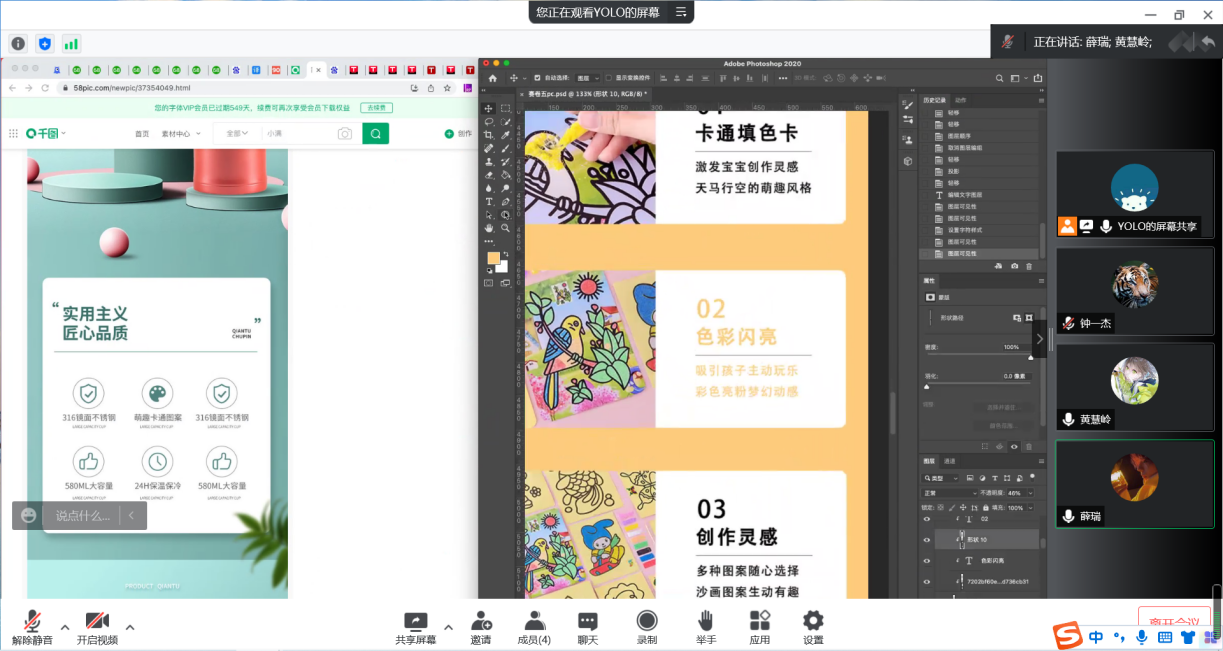The height and width of the screenshot is (651, 1223).
Task: Switch to the 通道 panel tab
Action: [950, 461]
